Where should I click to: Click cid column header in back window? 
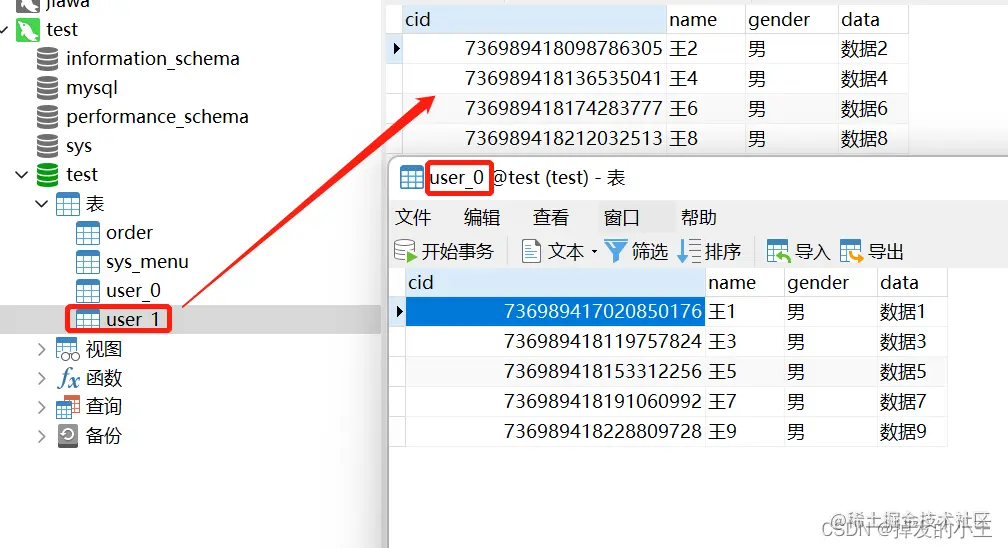coord(534,19)
